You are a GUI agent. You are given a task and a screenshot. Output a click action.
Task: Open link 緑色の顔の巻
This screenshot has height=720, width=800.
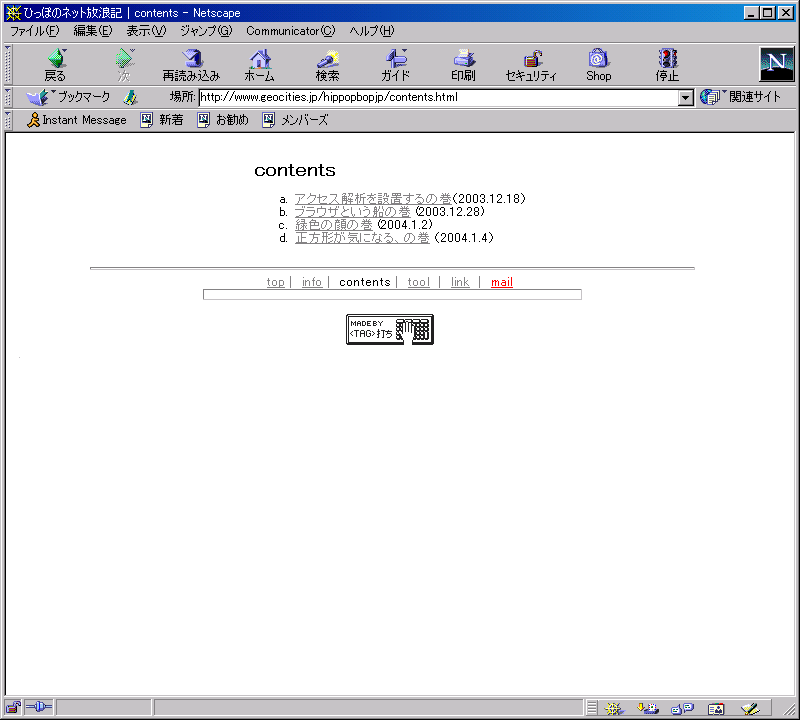(x=334, y=225)
